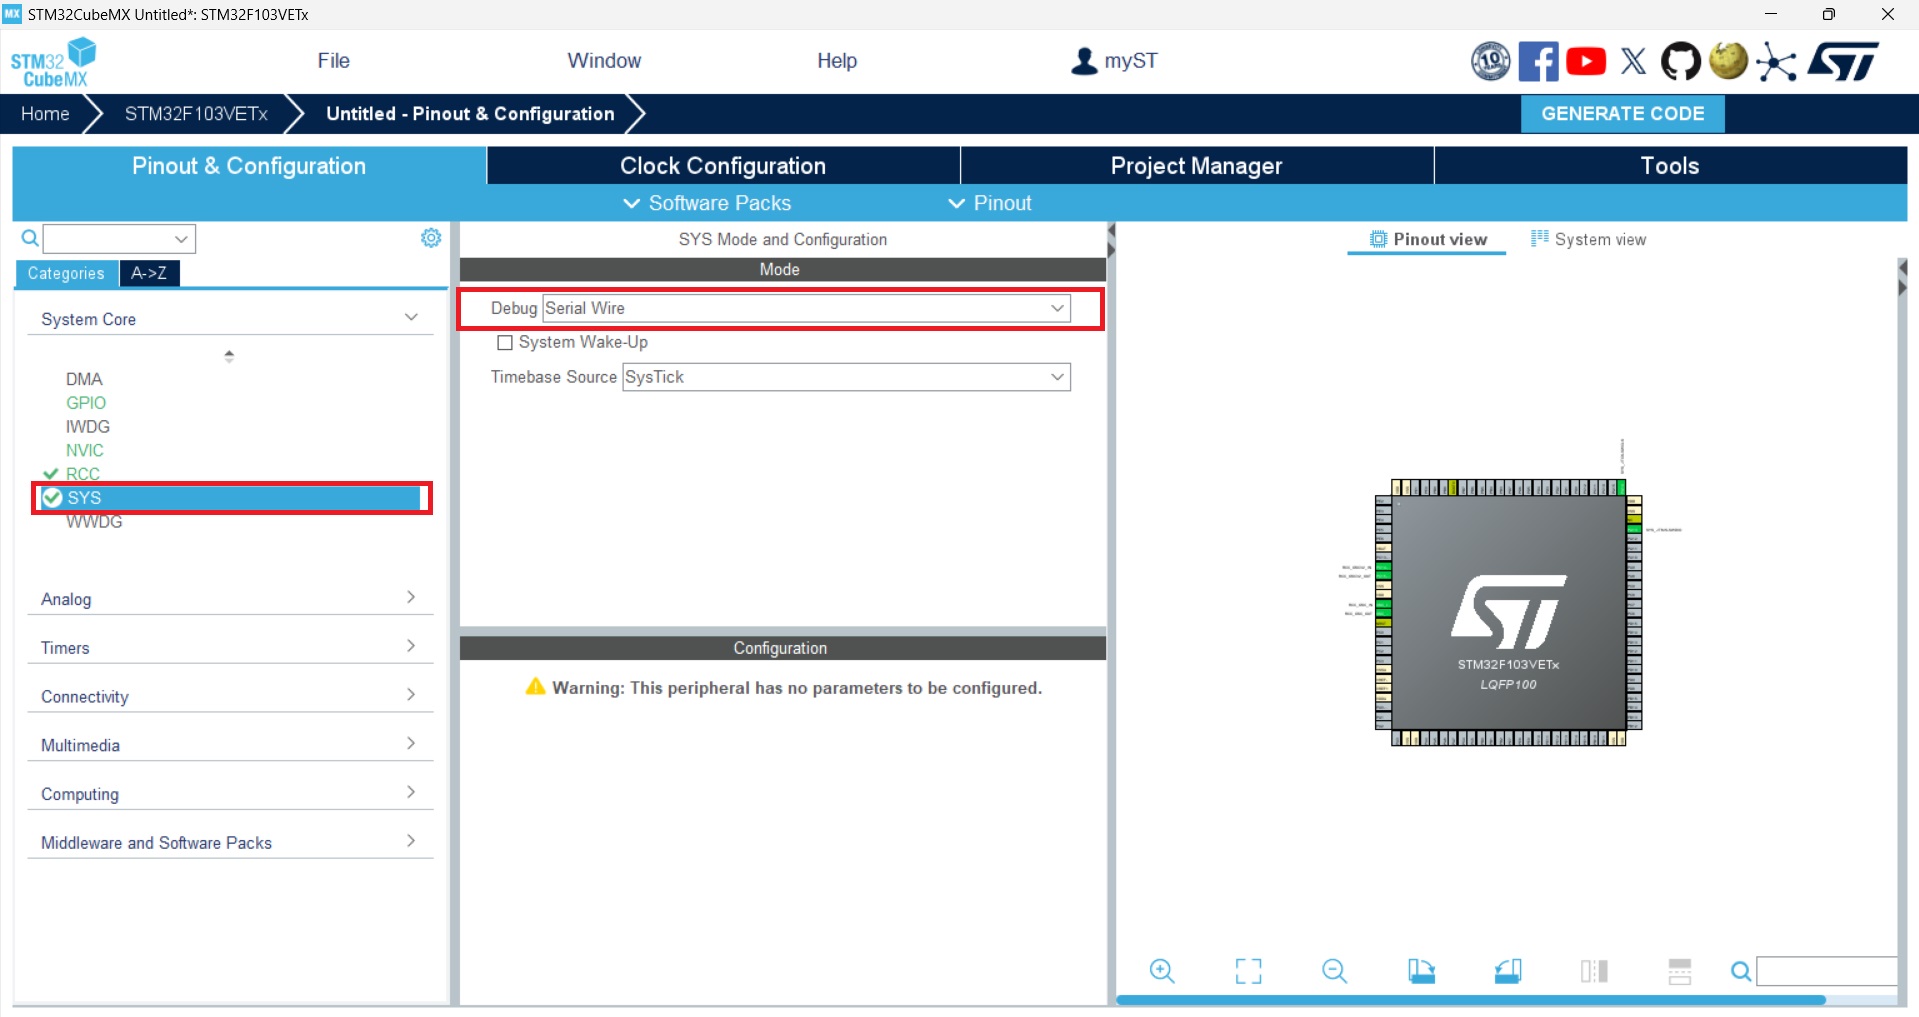Open the category settings gear icon

coord(431,238)
